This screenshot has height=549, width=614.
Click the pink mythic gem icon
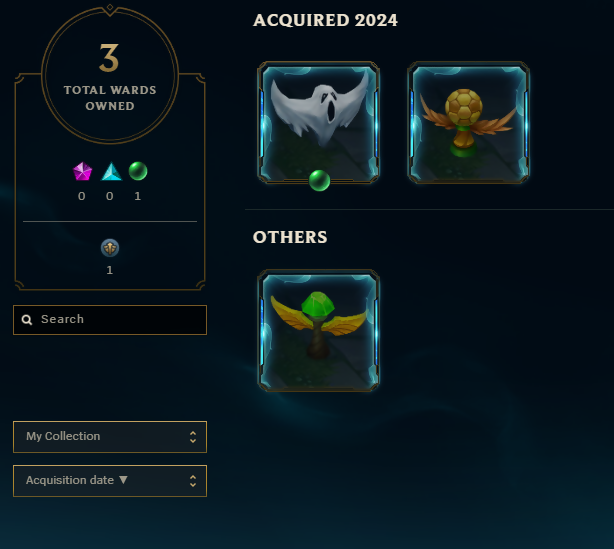83,172
